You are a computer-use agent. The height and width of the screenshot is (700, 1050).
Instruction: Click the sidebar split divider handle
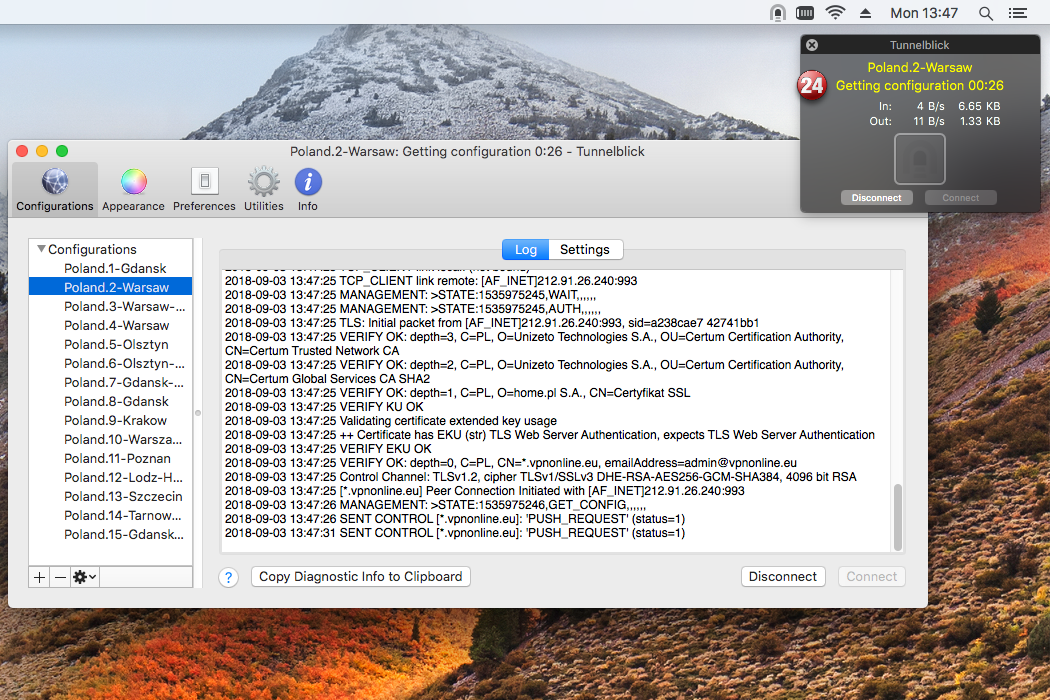pyautogui.click(x=198, y=413)
